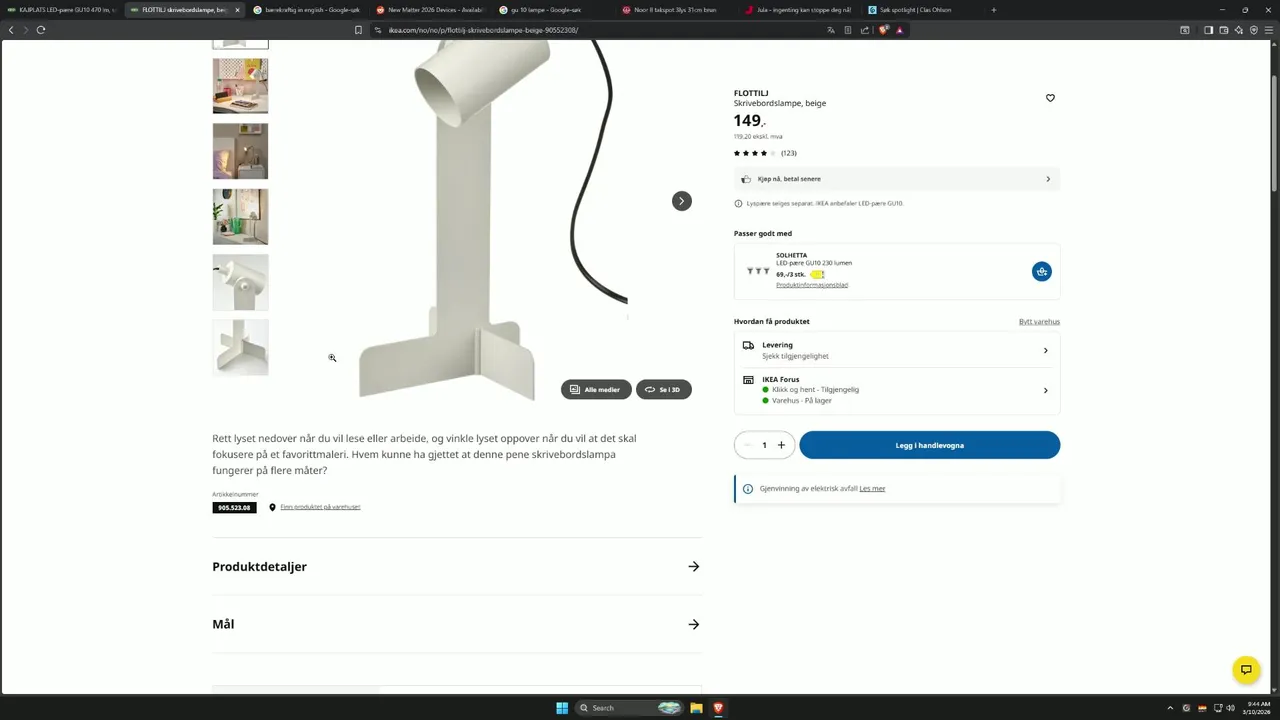Click Les mer recycling link

(872, 489)
